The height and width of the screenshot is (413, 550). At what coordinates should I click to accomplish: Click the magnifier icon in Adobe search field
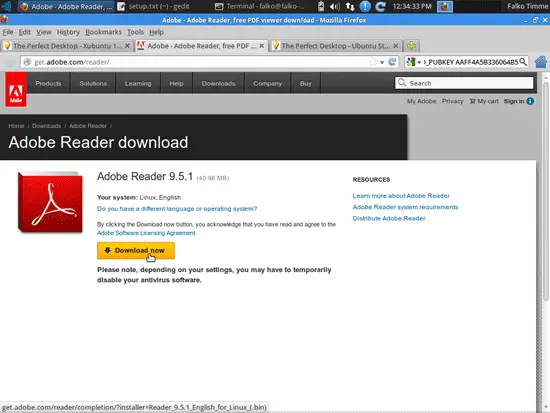coord(402,82)
